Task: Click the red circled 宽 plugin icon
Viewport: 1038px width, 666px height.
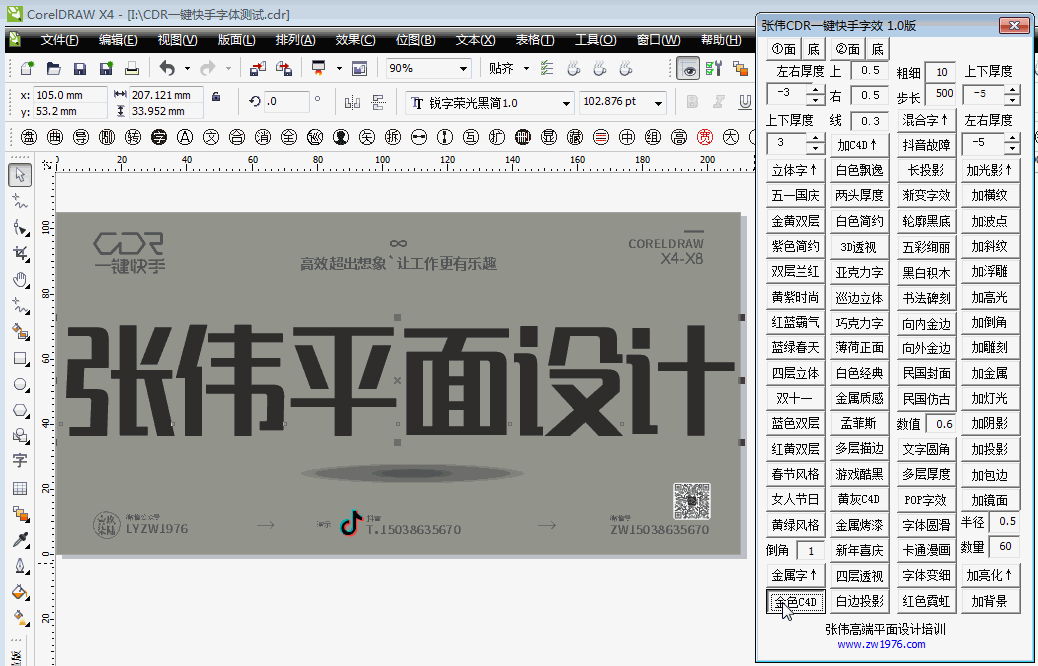Action: [x=704, y=137]
